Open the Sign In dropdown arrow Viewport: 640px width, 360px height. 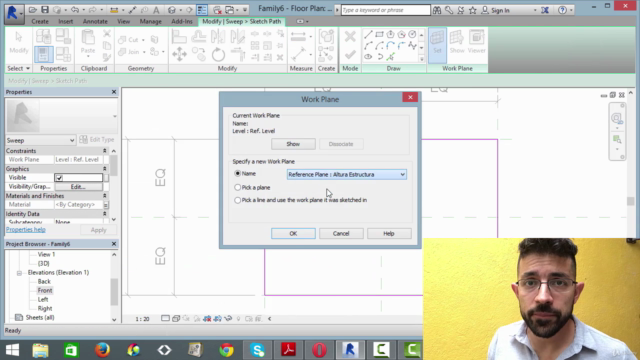(535, 10)
